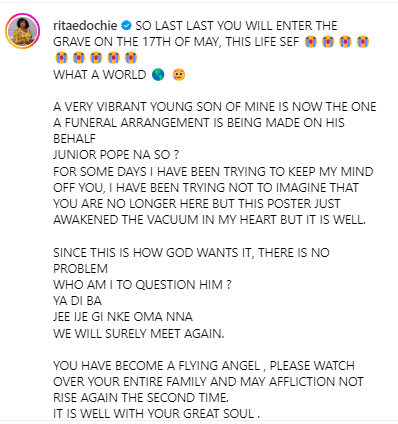Click the first emoji in the five-crying-face row
Image resolution: width=398 pixels, height=424 pixels.
[x=61, y=58]
